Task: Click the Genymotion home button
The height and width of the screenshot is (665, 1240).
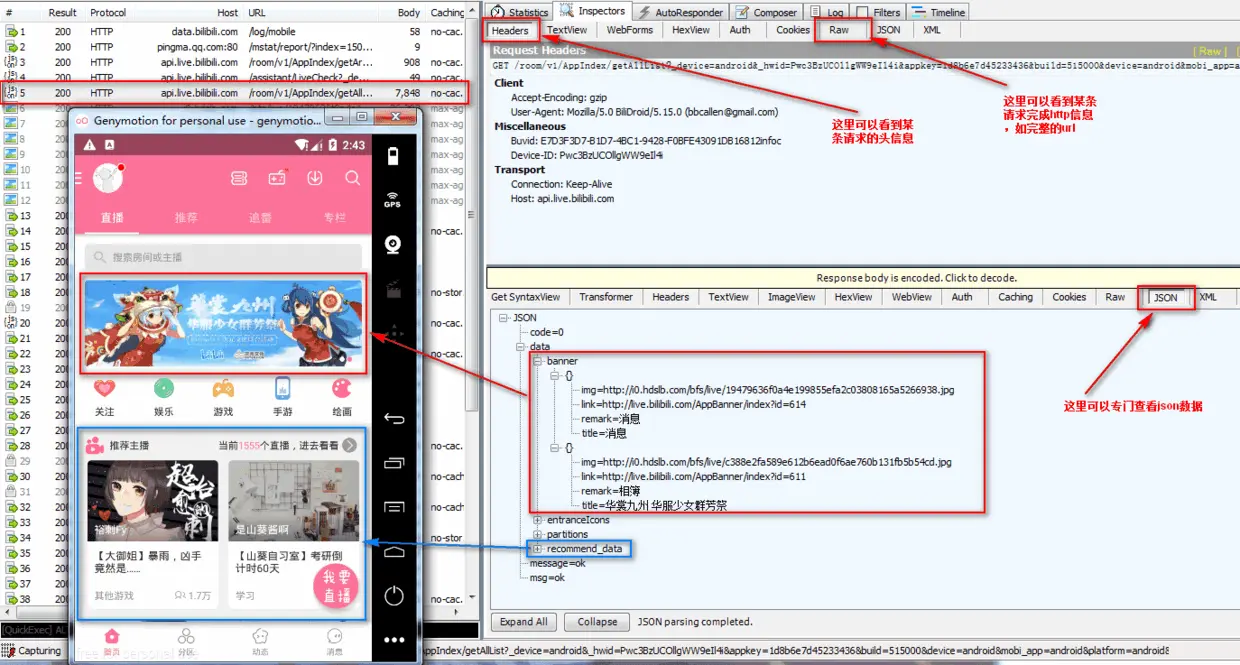Action: [x=394, y=551]
